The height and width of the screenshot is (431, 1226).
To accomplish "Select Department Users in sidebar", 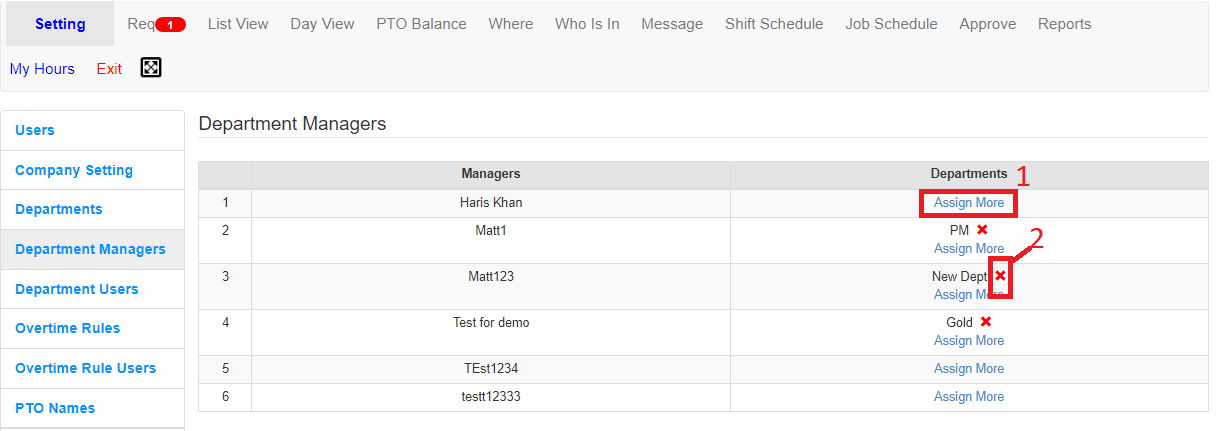I will 77,289.
